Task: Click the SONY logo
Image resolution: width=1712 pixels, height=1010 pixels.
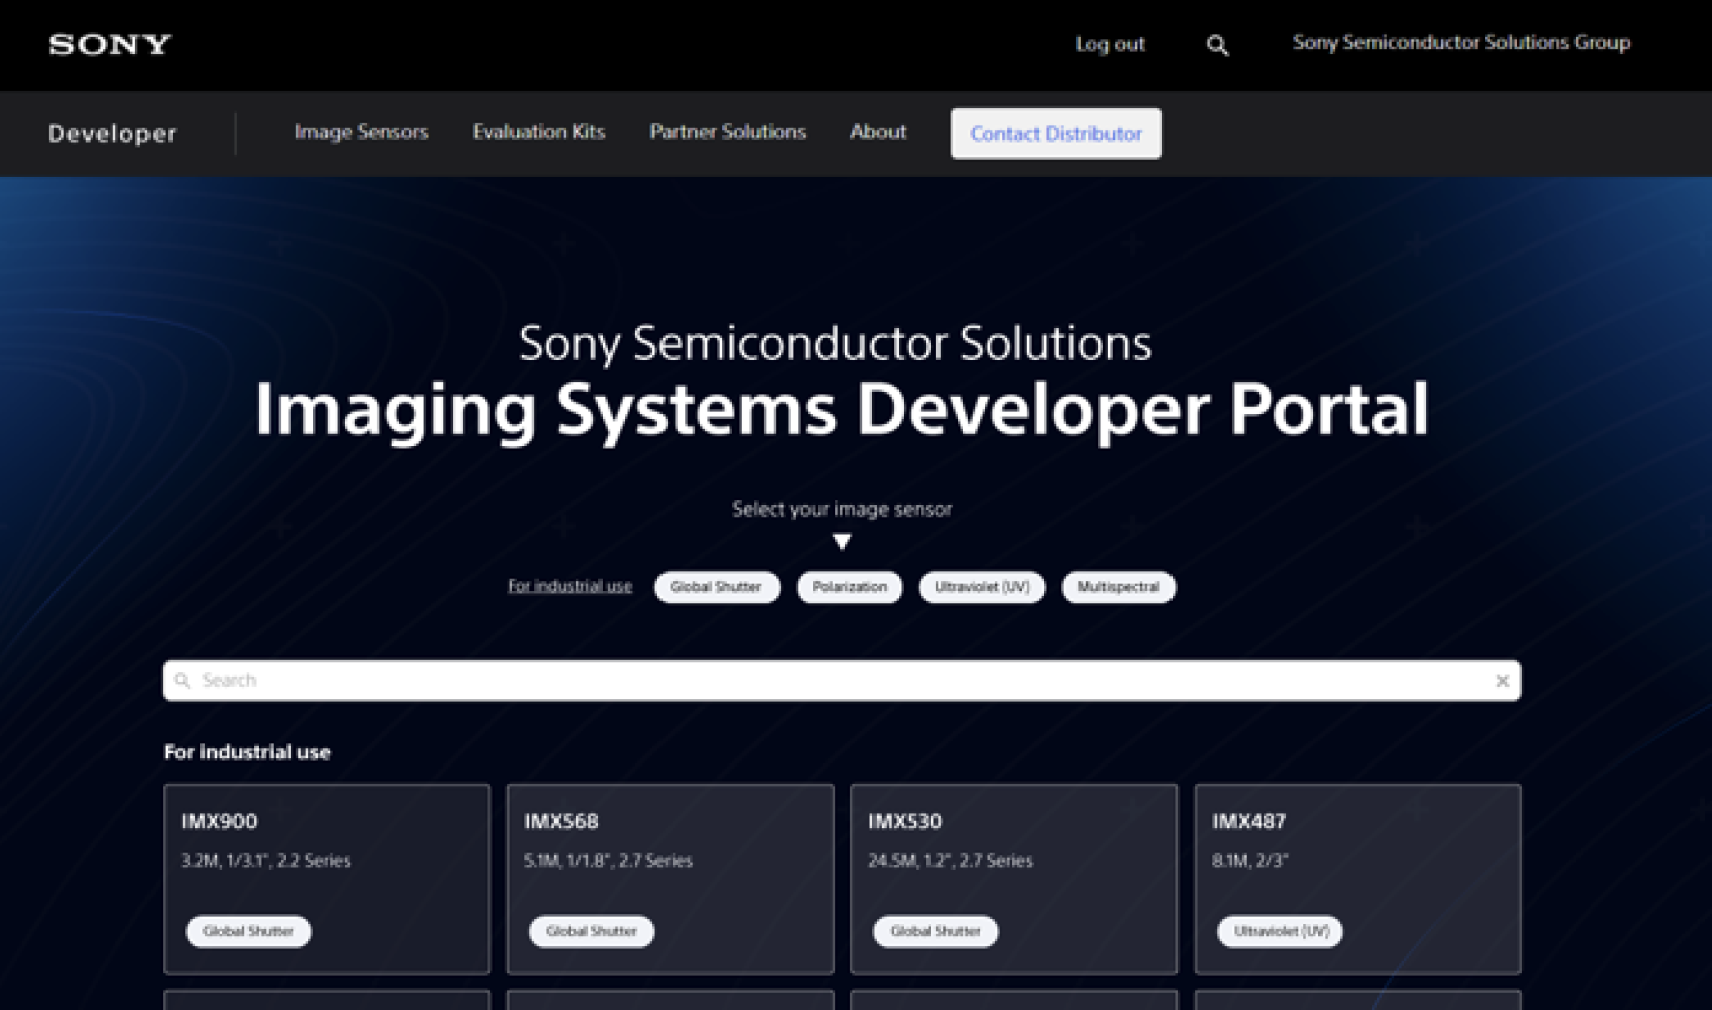Action: coord(110,44)
